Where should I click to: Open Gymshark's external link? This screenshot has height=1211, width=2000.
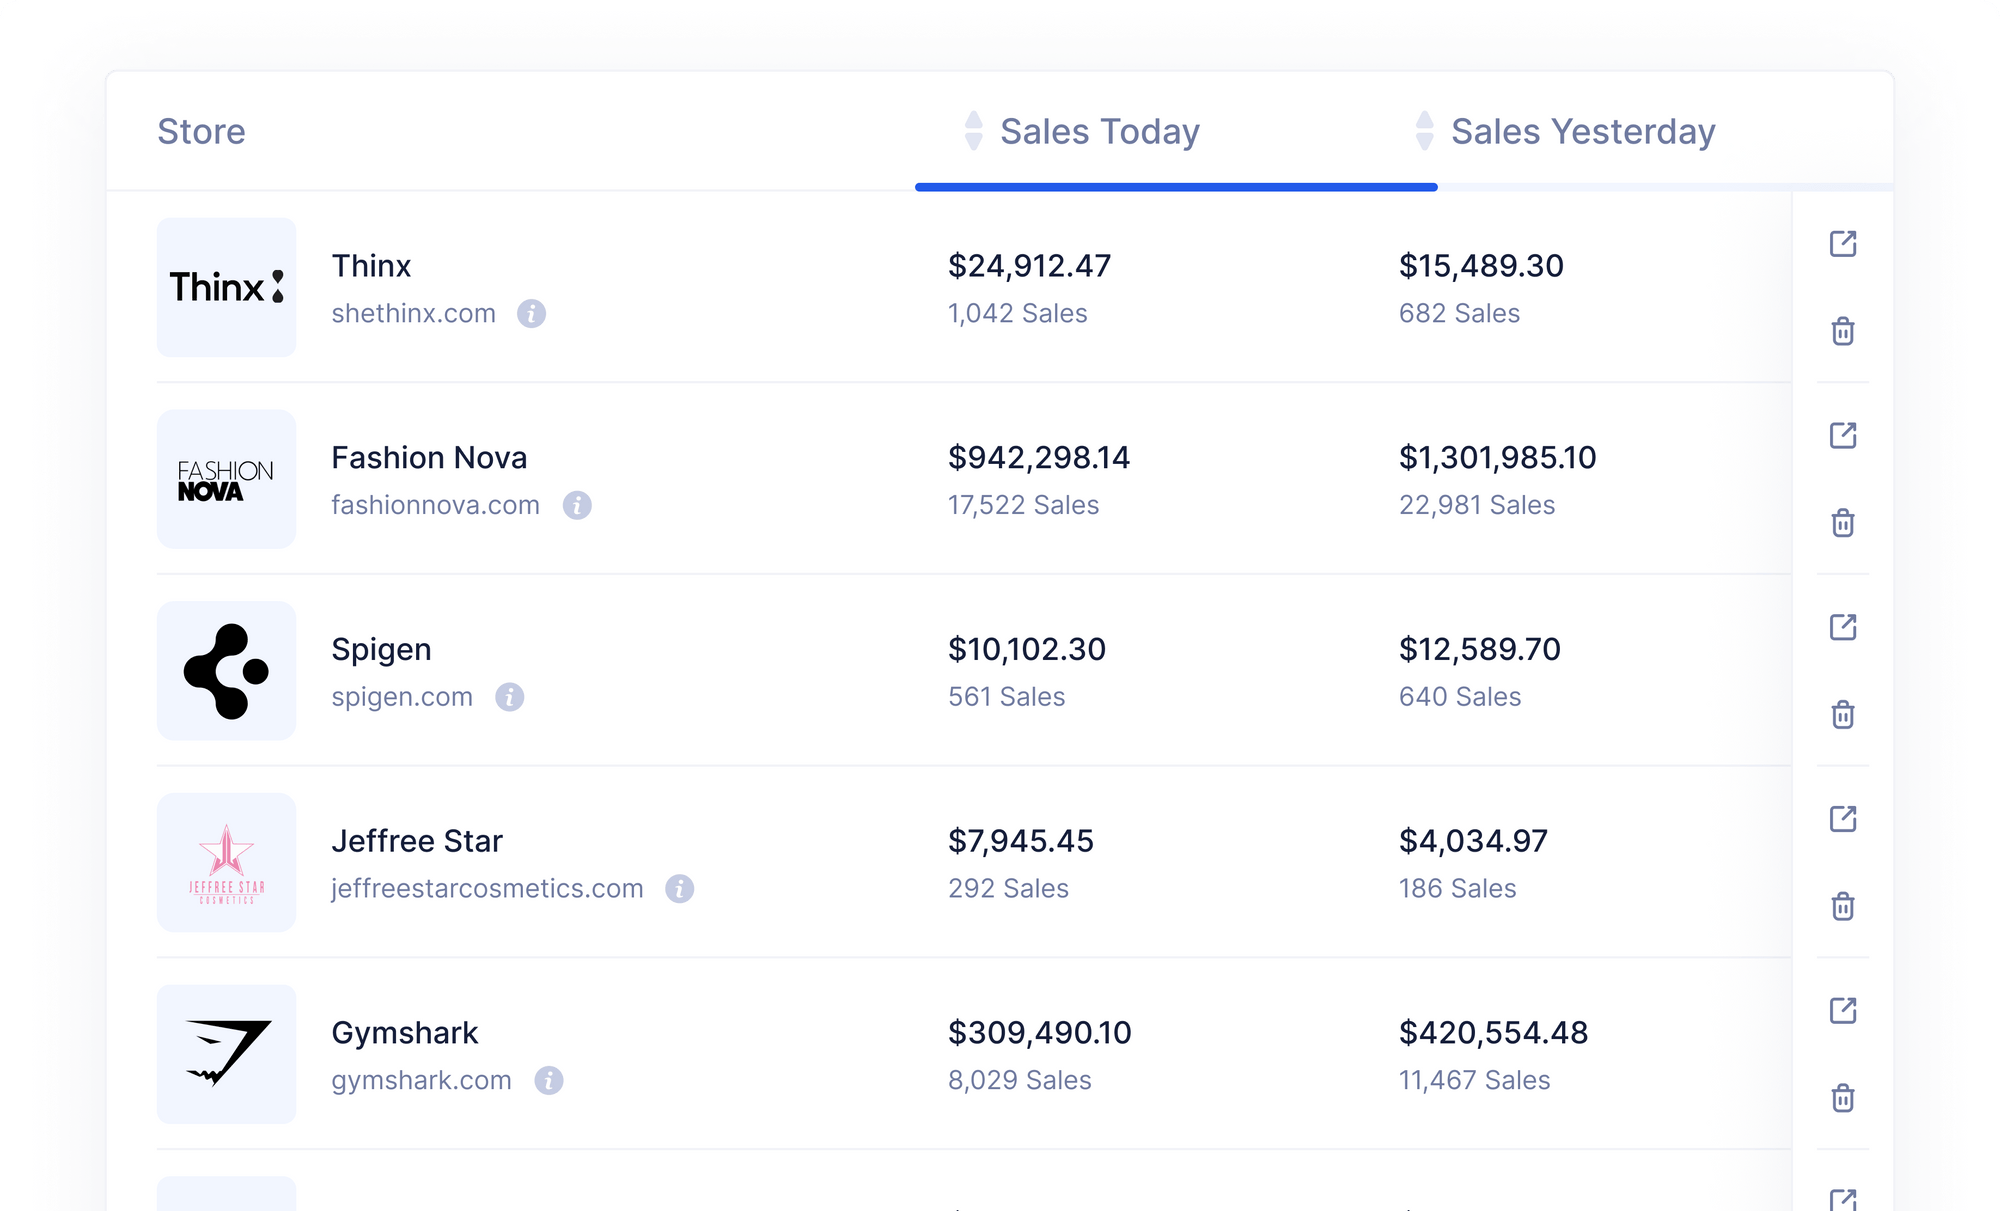[1845, 1010]
